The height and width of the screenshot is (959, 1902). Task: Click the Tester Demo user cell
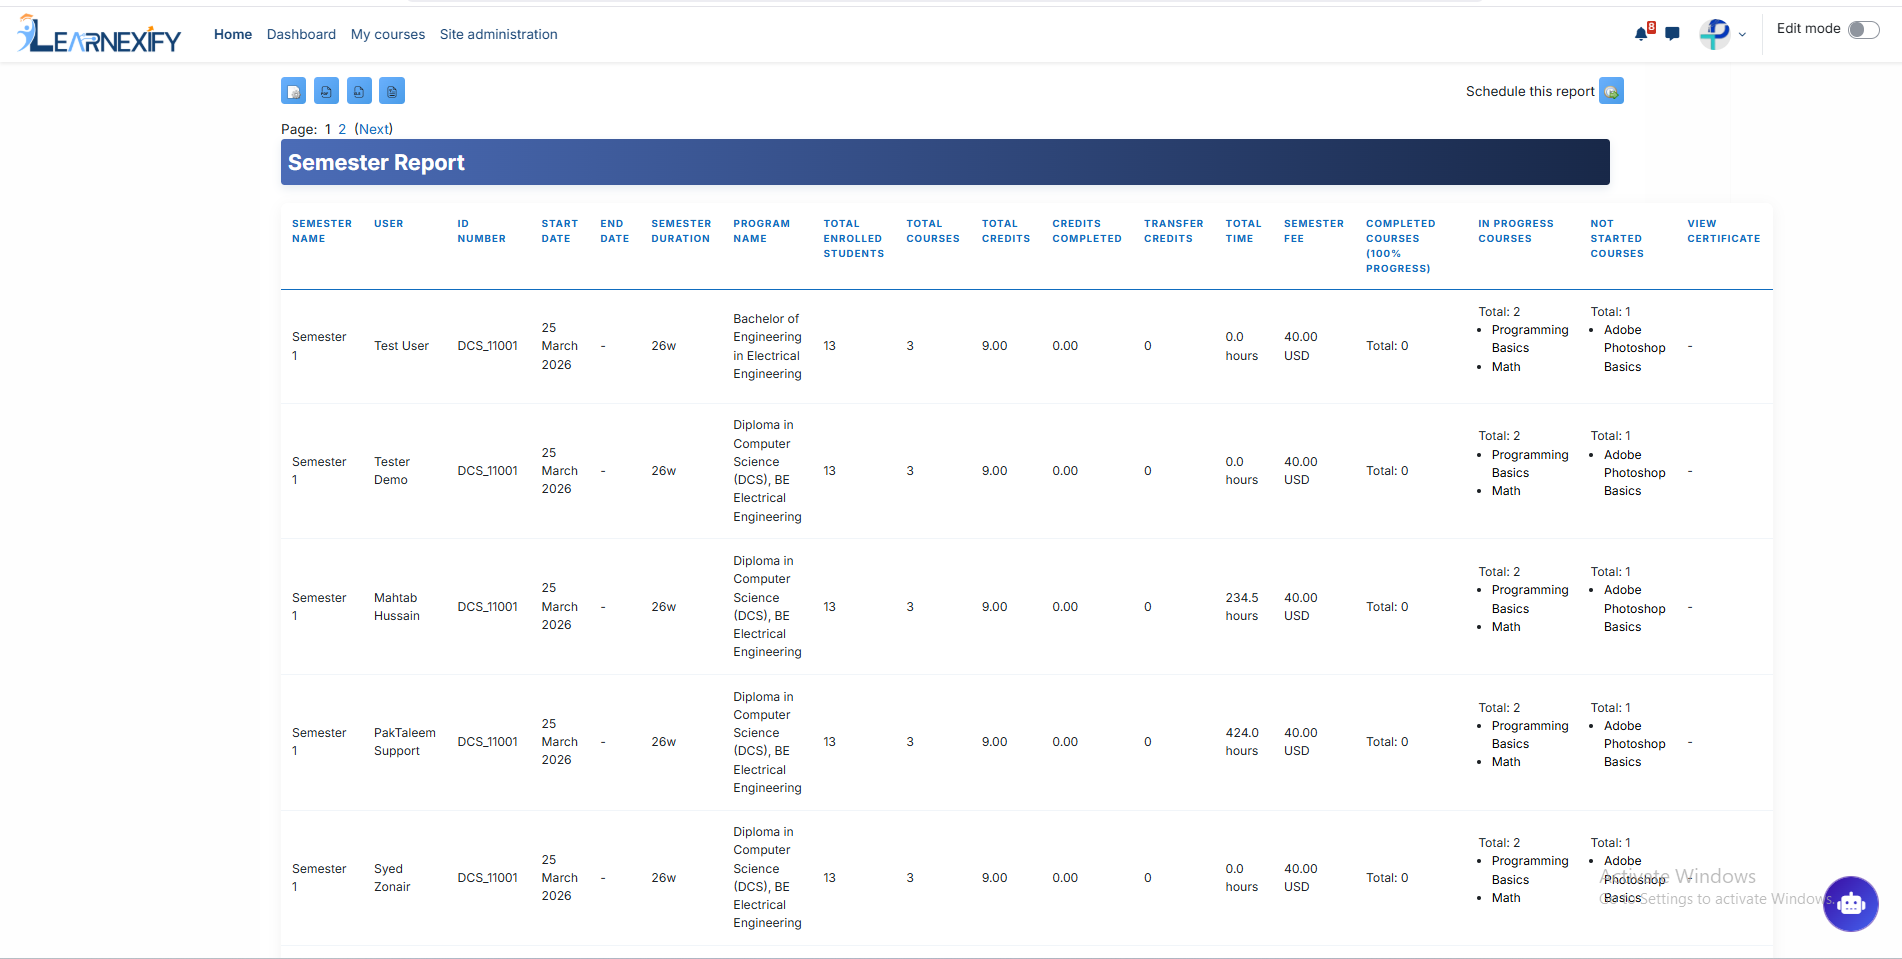pos(392,471)
